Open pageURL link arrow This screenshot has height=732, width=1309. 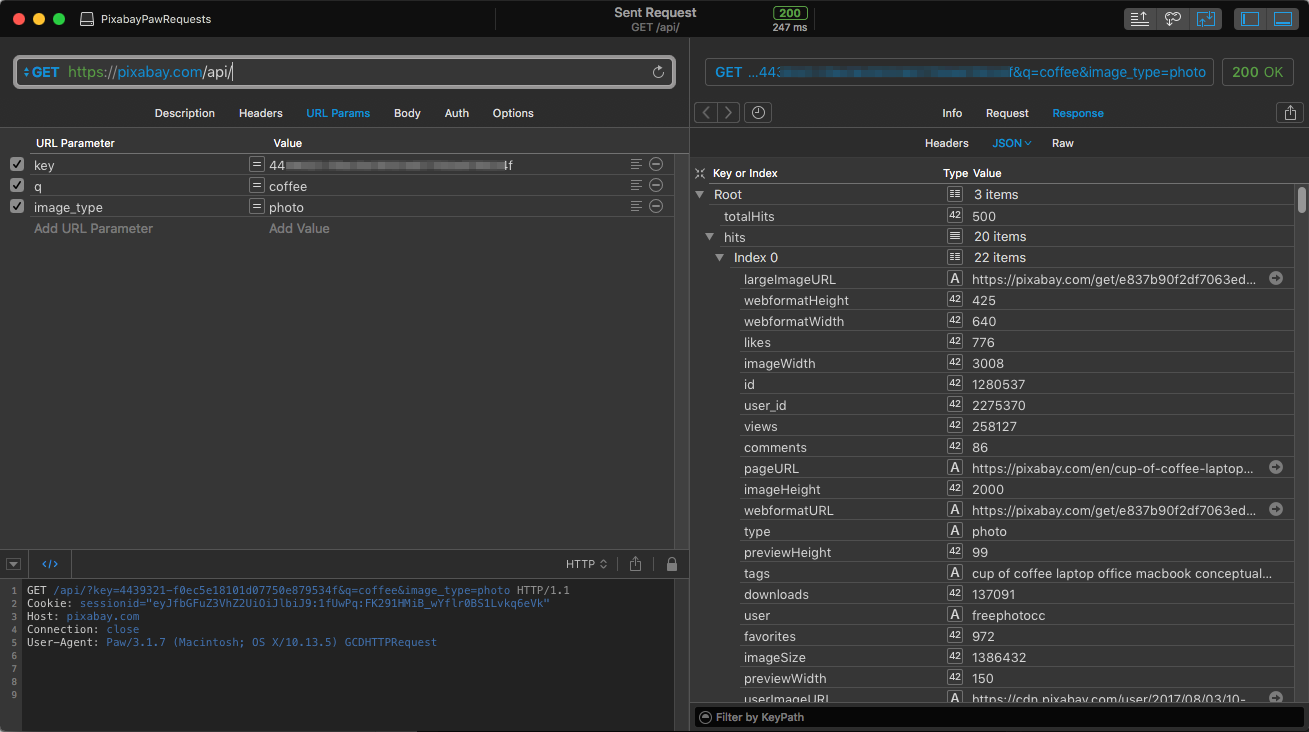1276,467
